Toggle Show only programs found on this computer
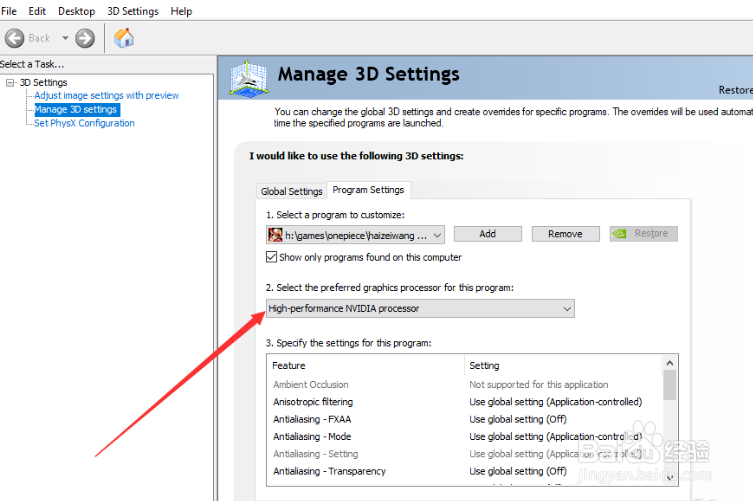The image size is (753, 501). (x=271, y=257)
